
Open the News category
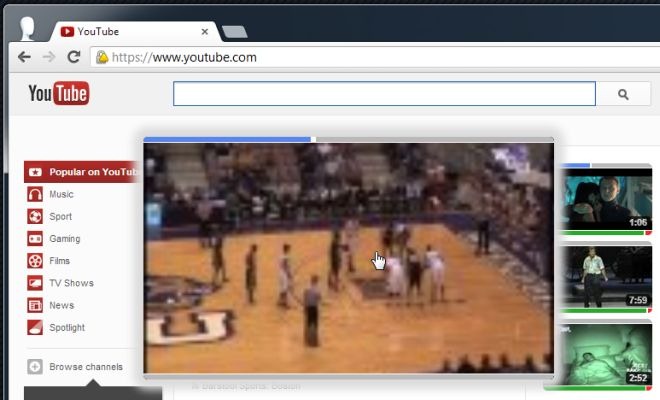[x=61, y=305]
